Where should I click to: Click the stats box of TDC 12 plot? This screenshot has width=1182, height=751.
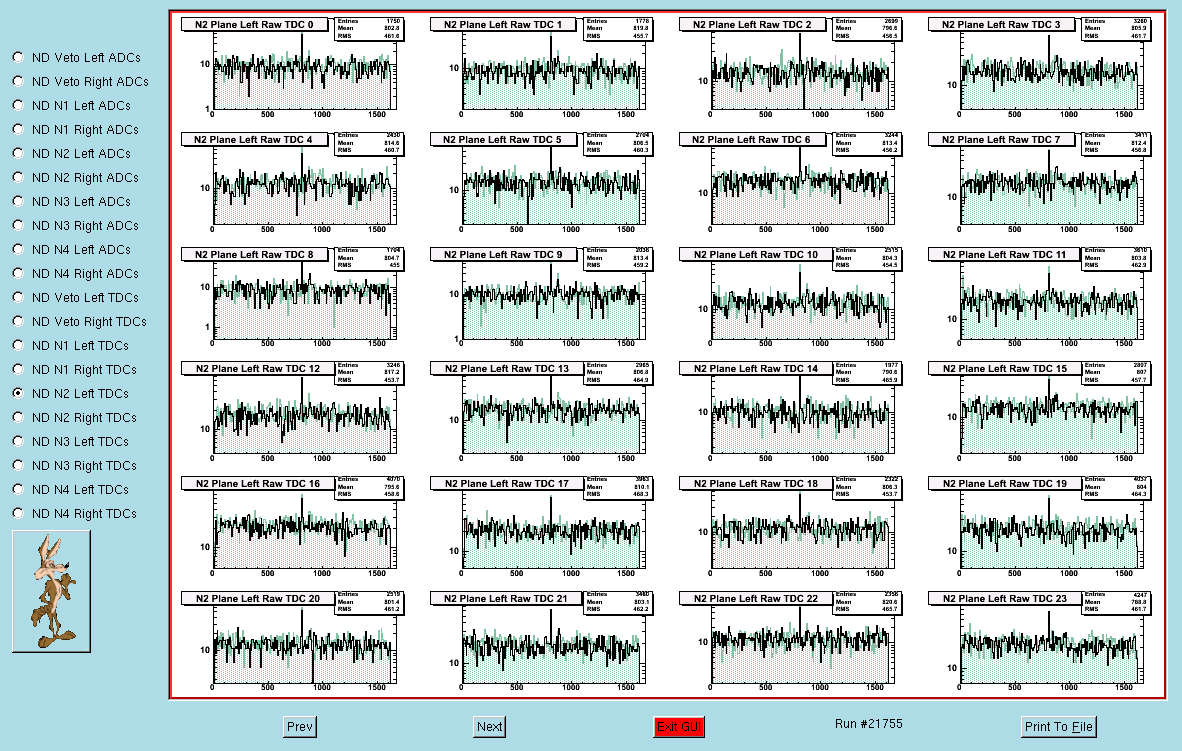(x=369, y=372)
